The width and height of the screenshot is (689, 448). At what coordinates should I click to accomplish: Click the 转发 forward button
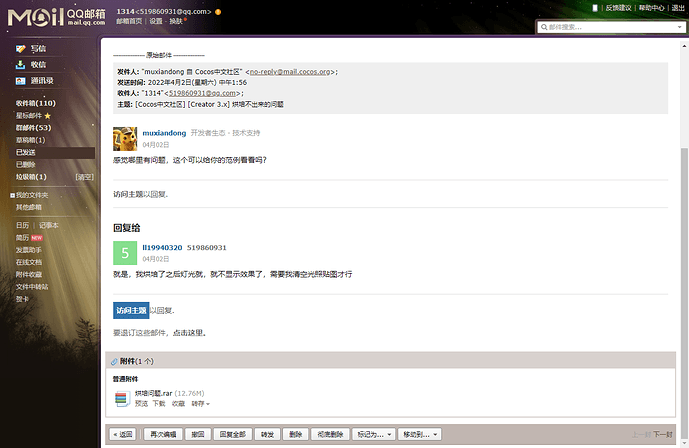(x=267, y=434)
